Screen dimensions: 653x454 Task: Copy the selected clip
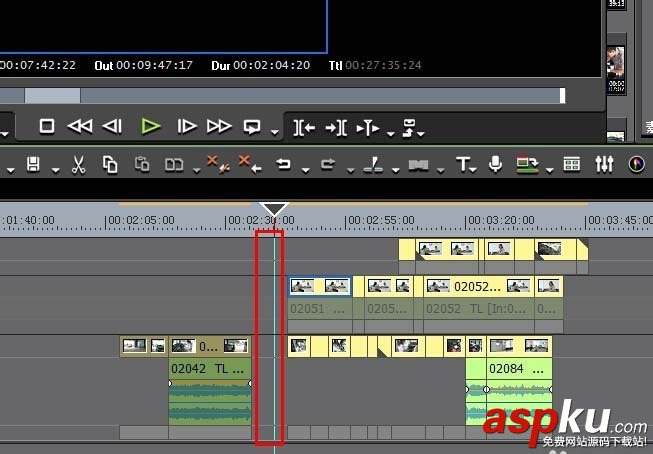[x=110, y=165]
